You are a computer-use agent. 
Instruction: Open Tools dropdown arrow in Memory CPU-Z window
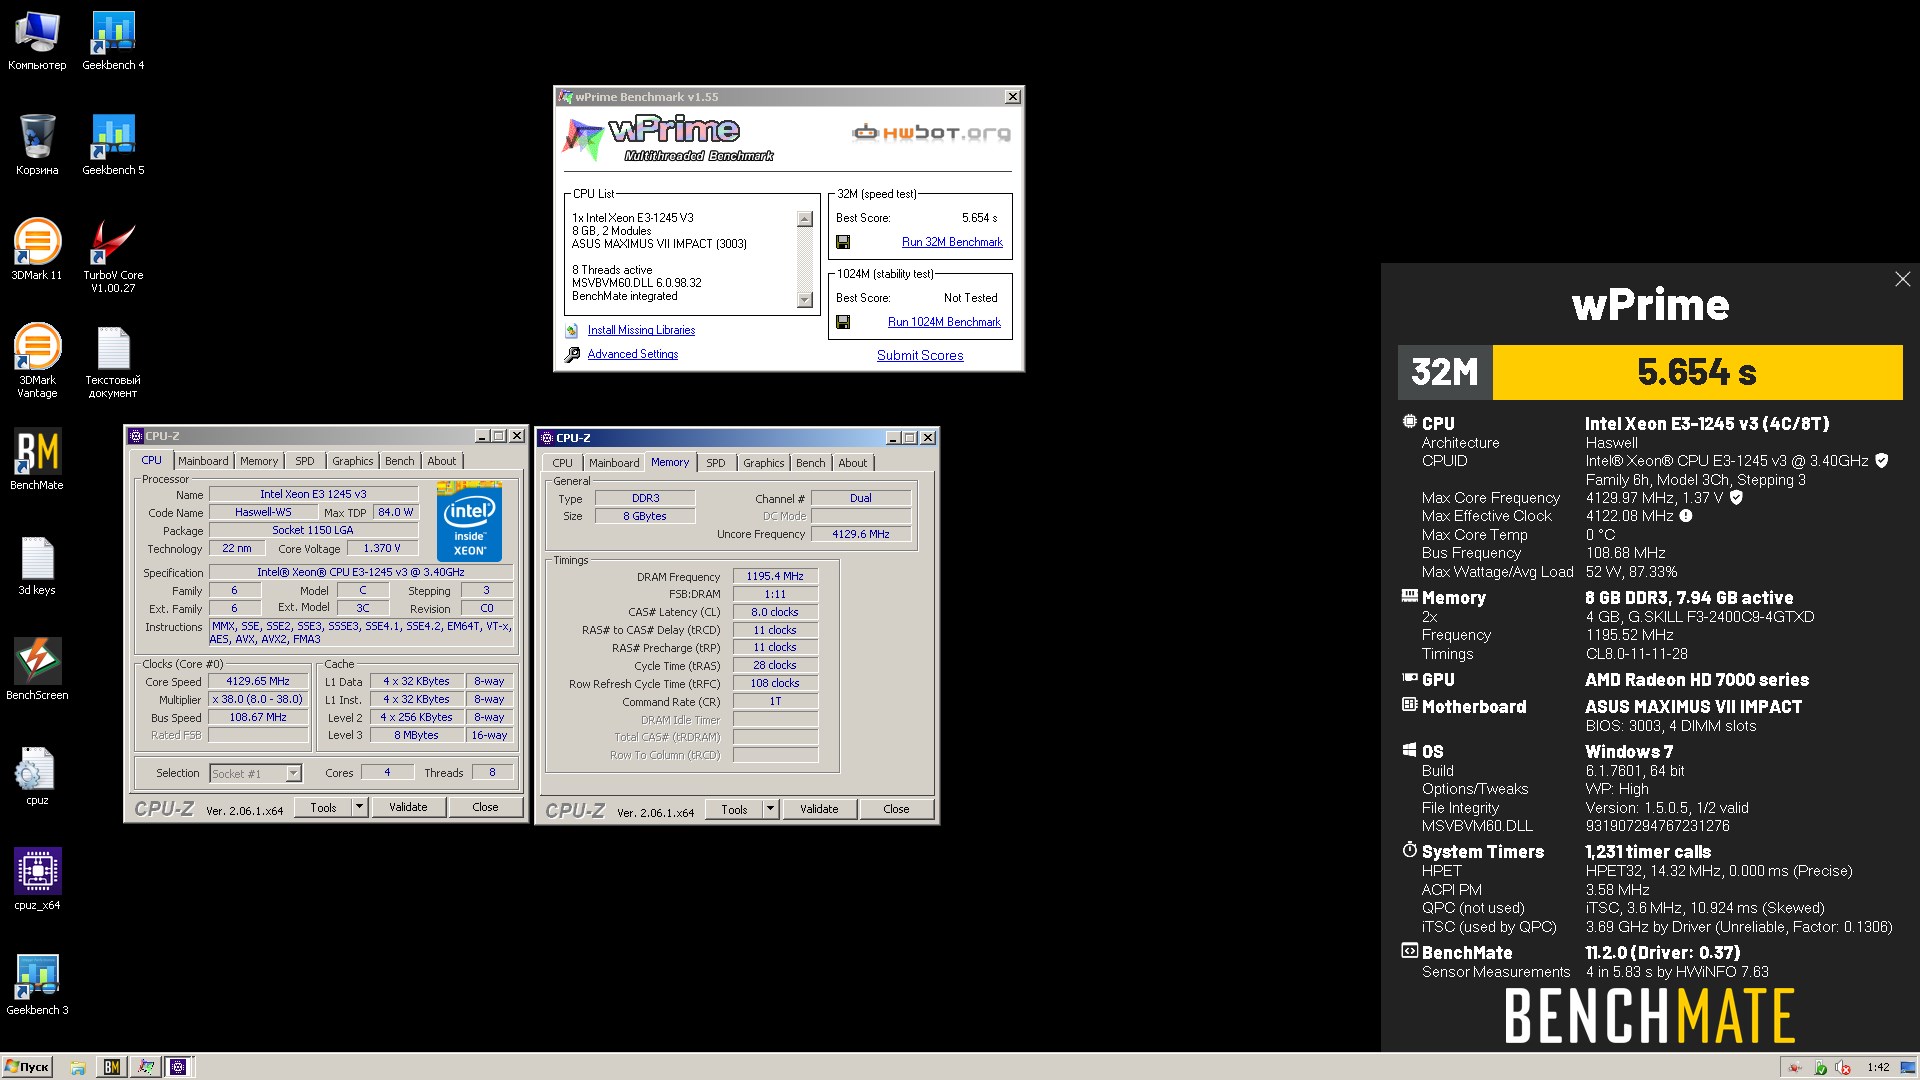pyautogui.click(x=770, y=809)
